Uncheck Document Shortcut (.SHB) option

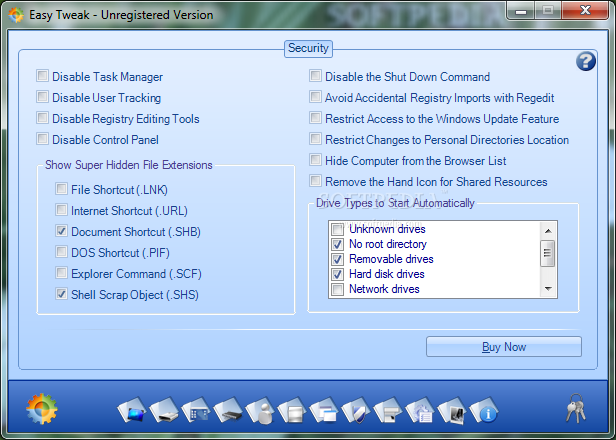point(61,231)
